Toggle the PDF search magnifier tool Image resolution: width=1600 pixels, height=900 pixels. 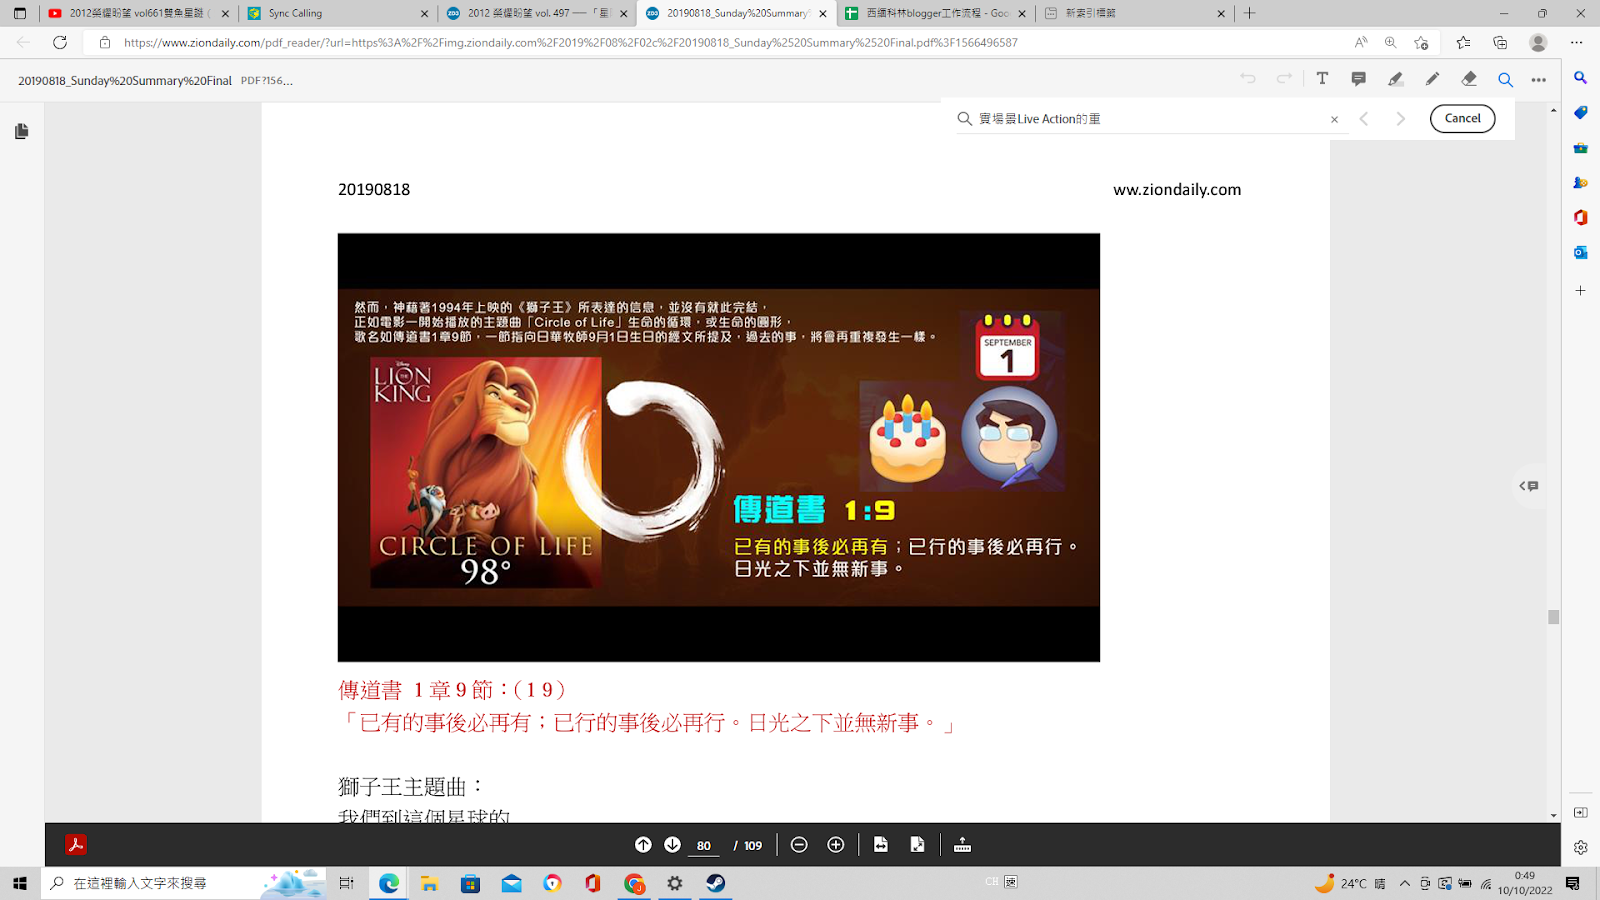pyautogui.click(x=1505, y=79)
